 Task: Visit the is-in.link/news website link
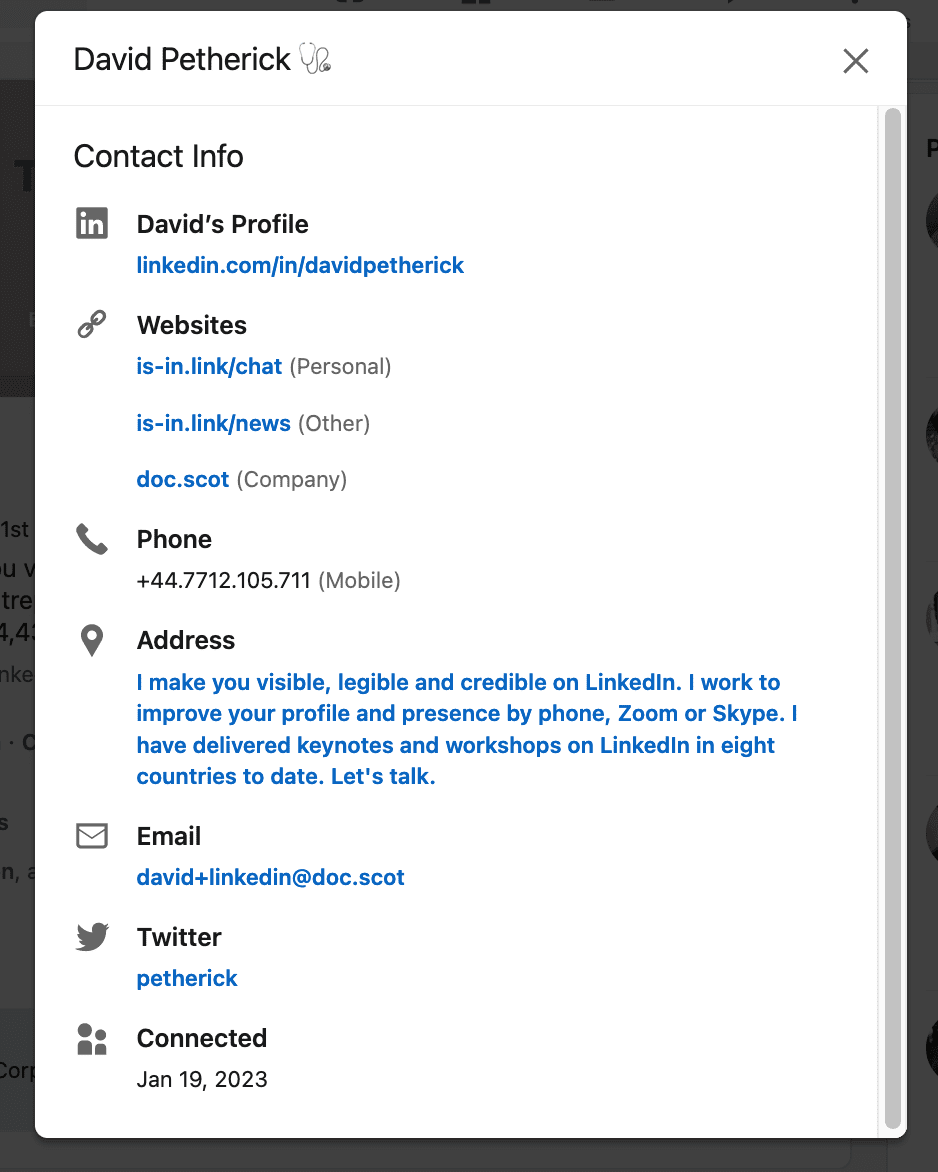213,423
